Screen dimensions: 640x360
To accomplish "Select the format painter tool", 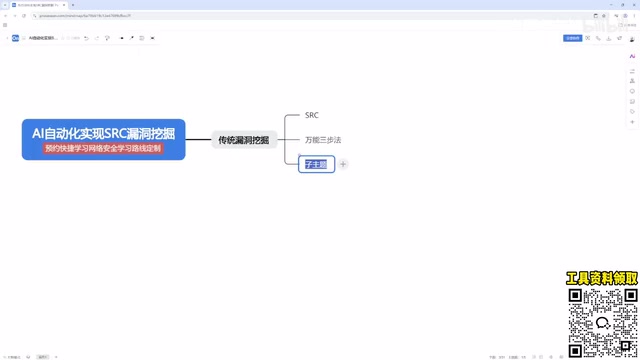I will 107,38.
